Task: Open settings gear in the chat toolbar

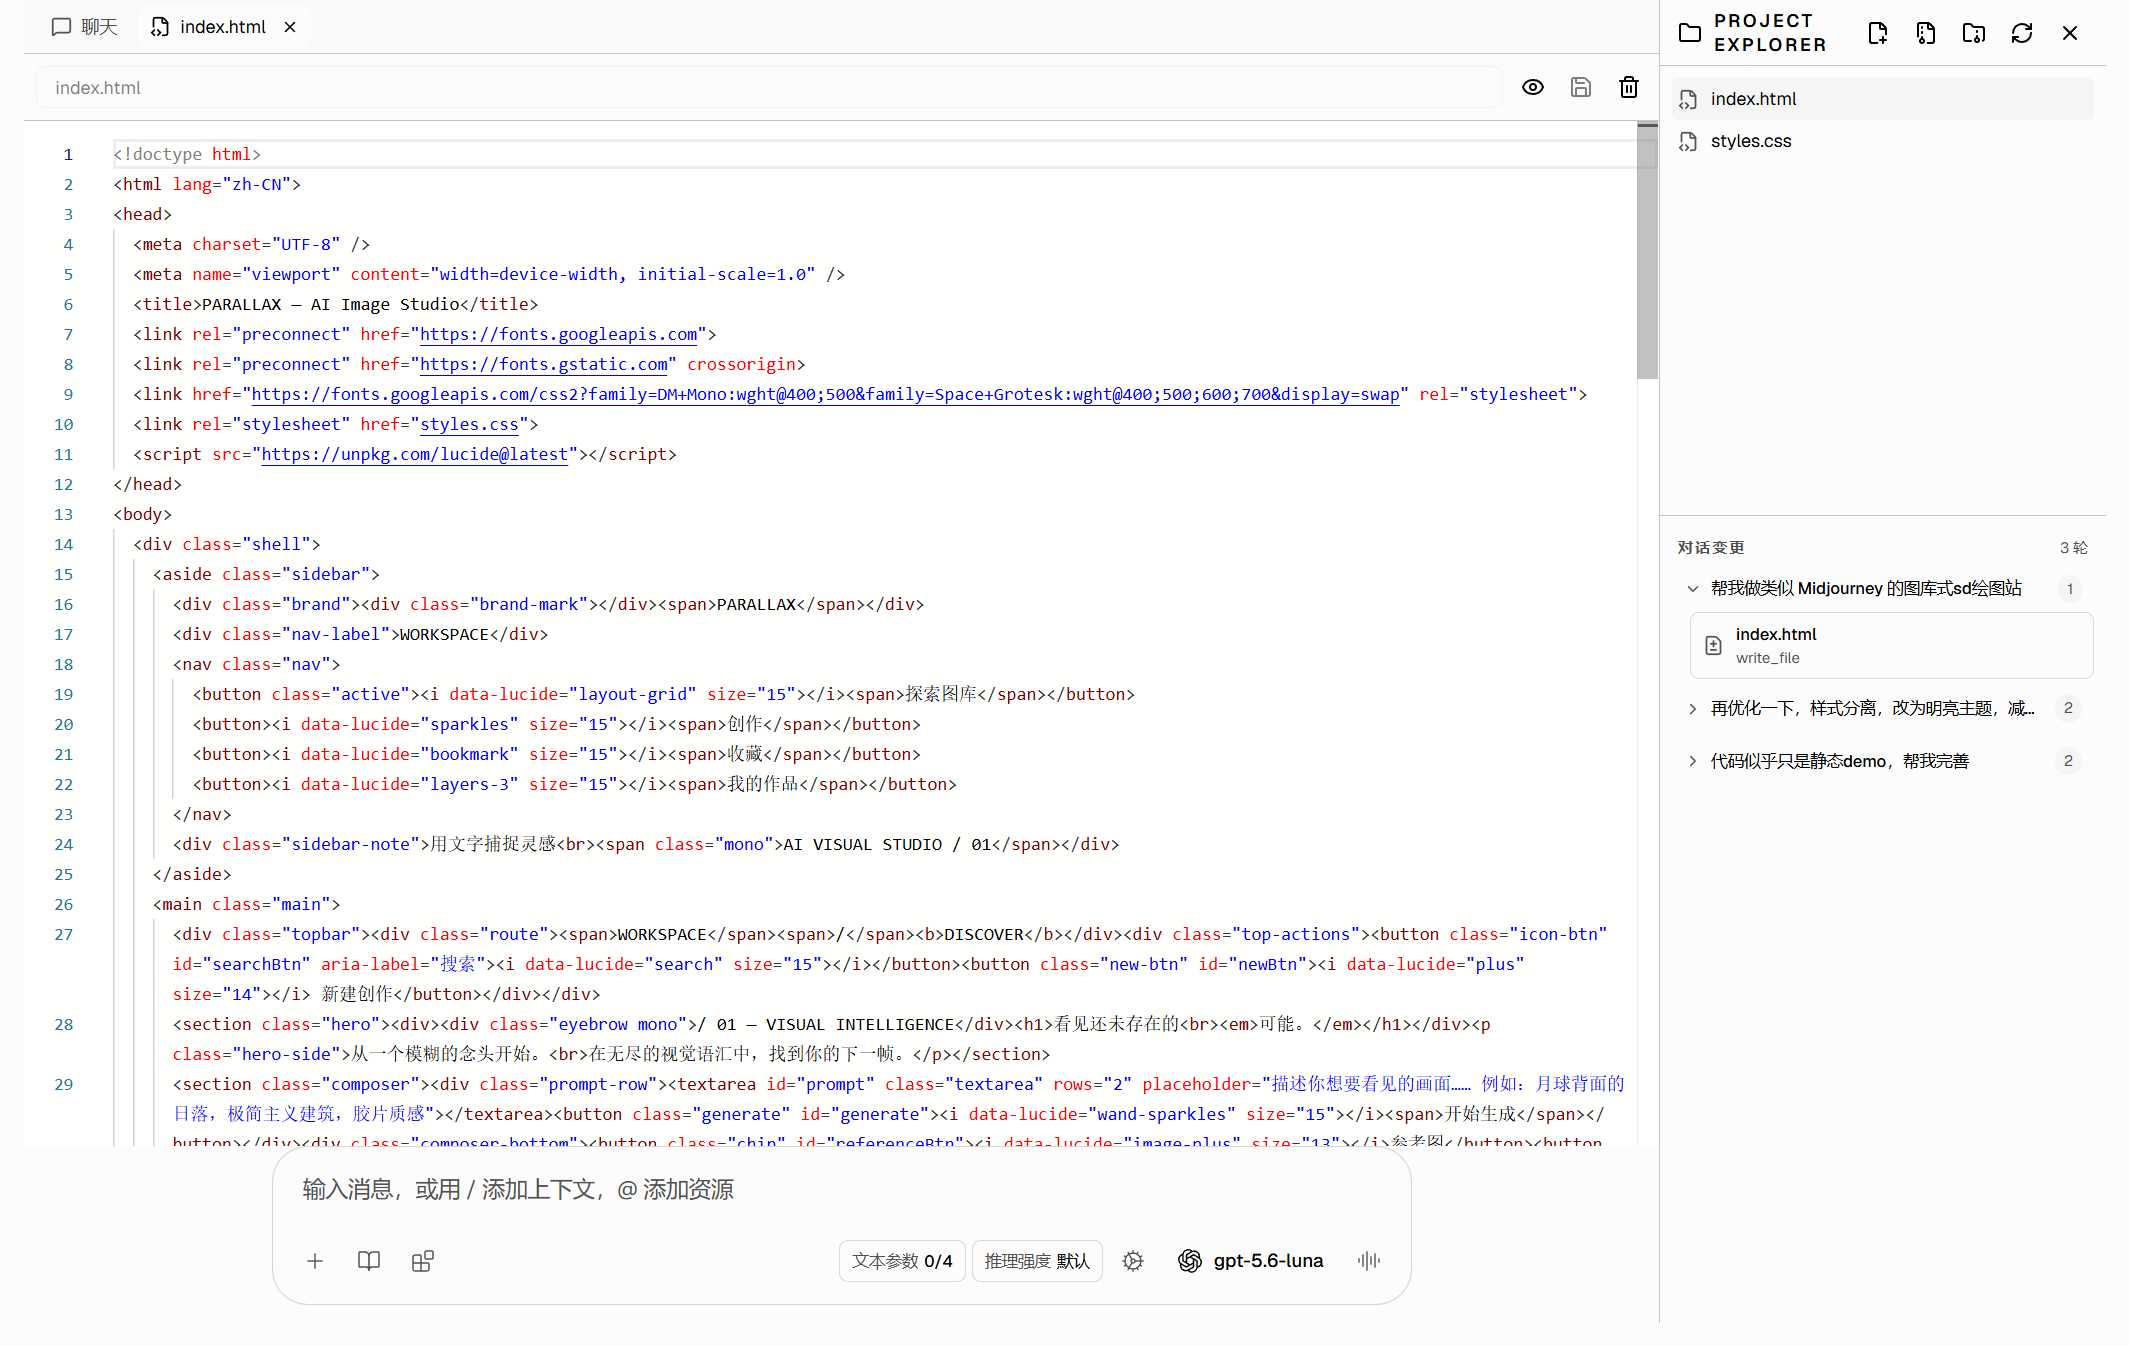Action: tap(1133, 1261)
